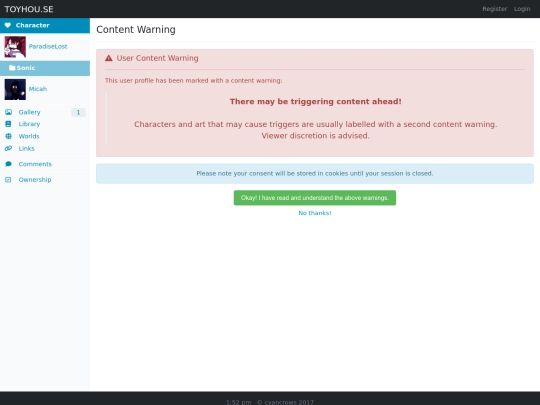Viewport: 540px width, 405px height.
Task: Open the ParadiseLost user link
Action: (x=48, y=46)
